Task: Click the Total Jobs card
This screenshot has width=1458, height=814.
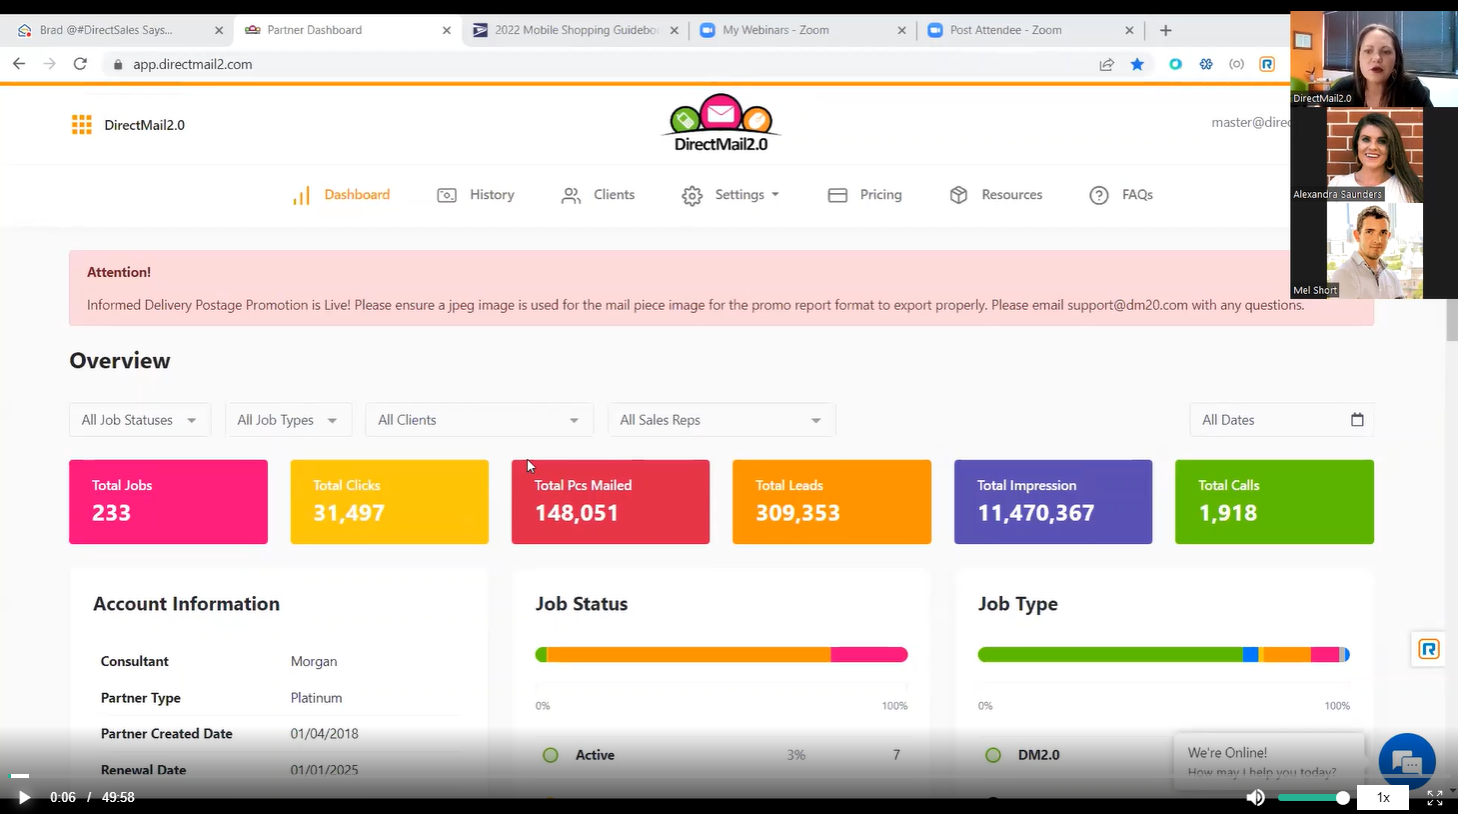Action: [168, 502]
